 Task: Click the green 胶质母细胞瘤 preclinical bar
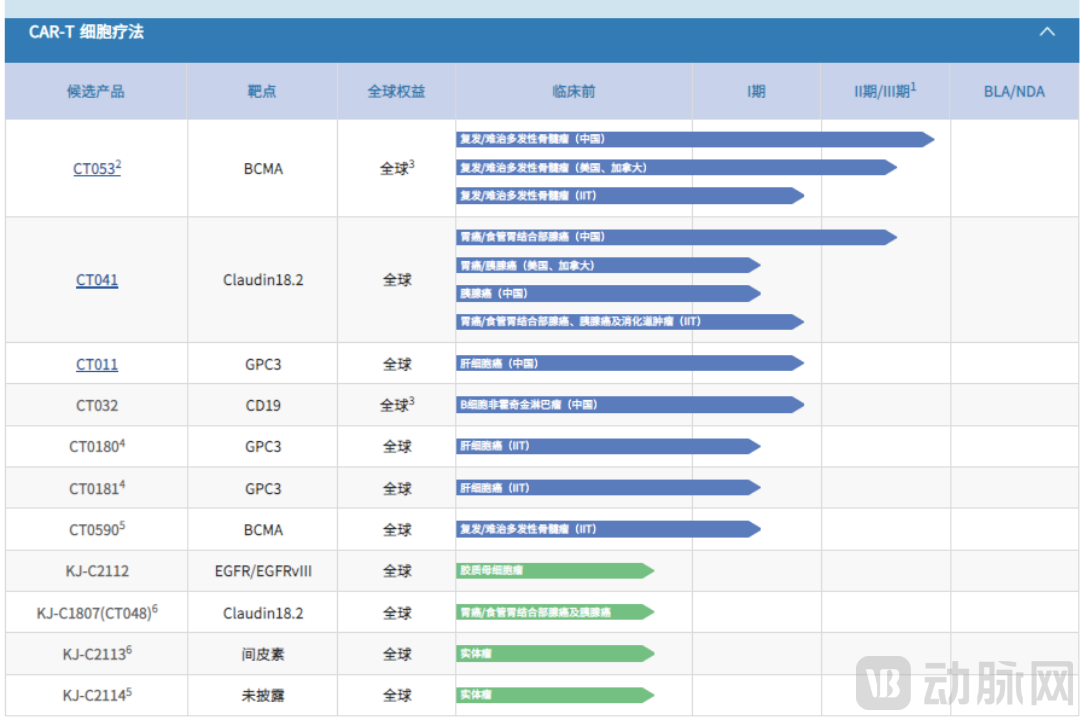[554, 571]
